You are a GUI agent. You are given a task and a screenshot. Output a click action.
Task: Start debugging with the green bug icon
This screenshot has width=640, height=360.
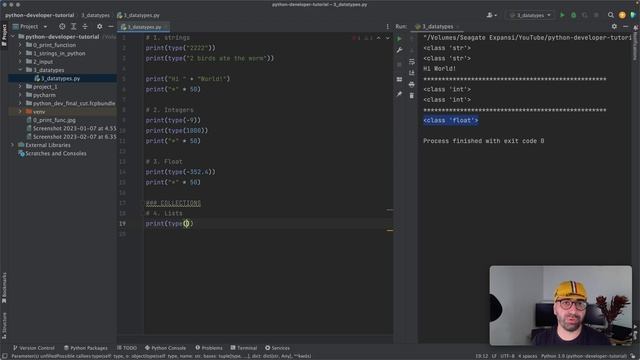tap(573, 15)
